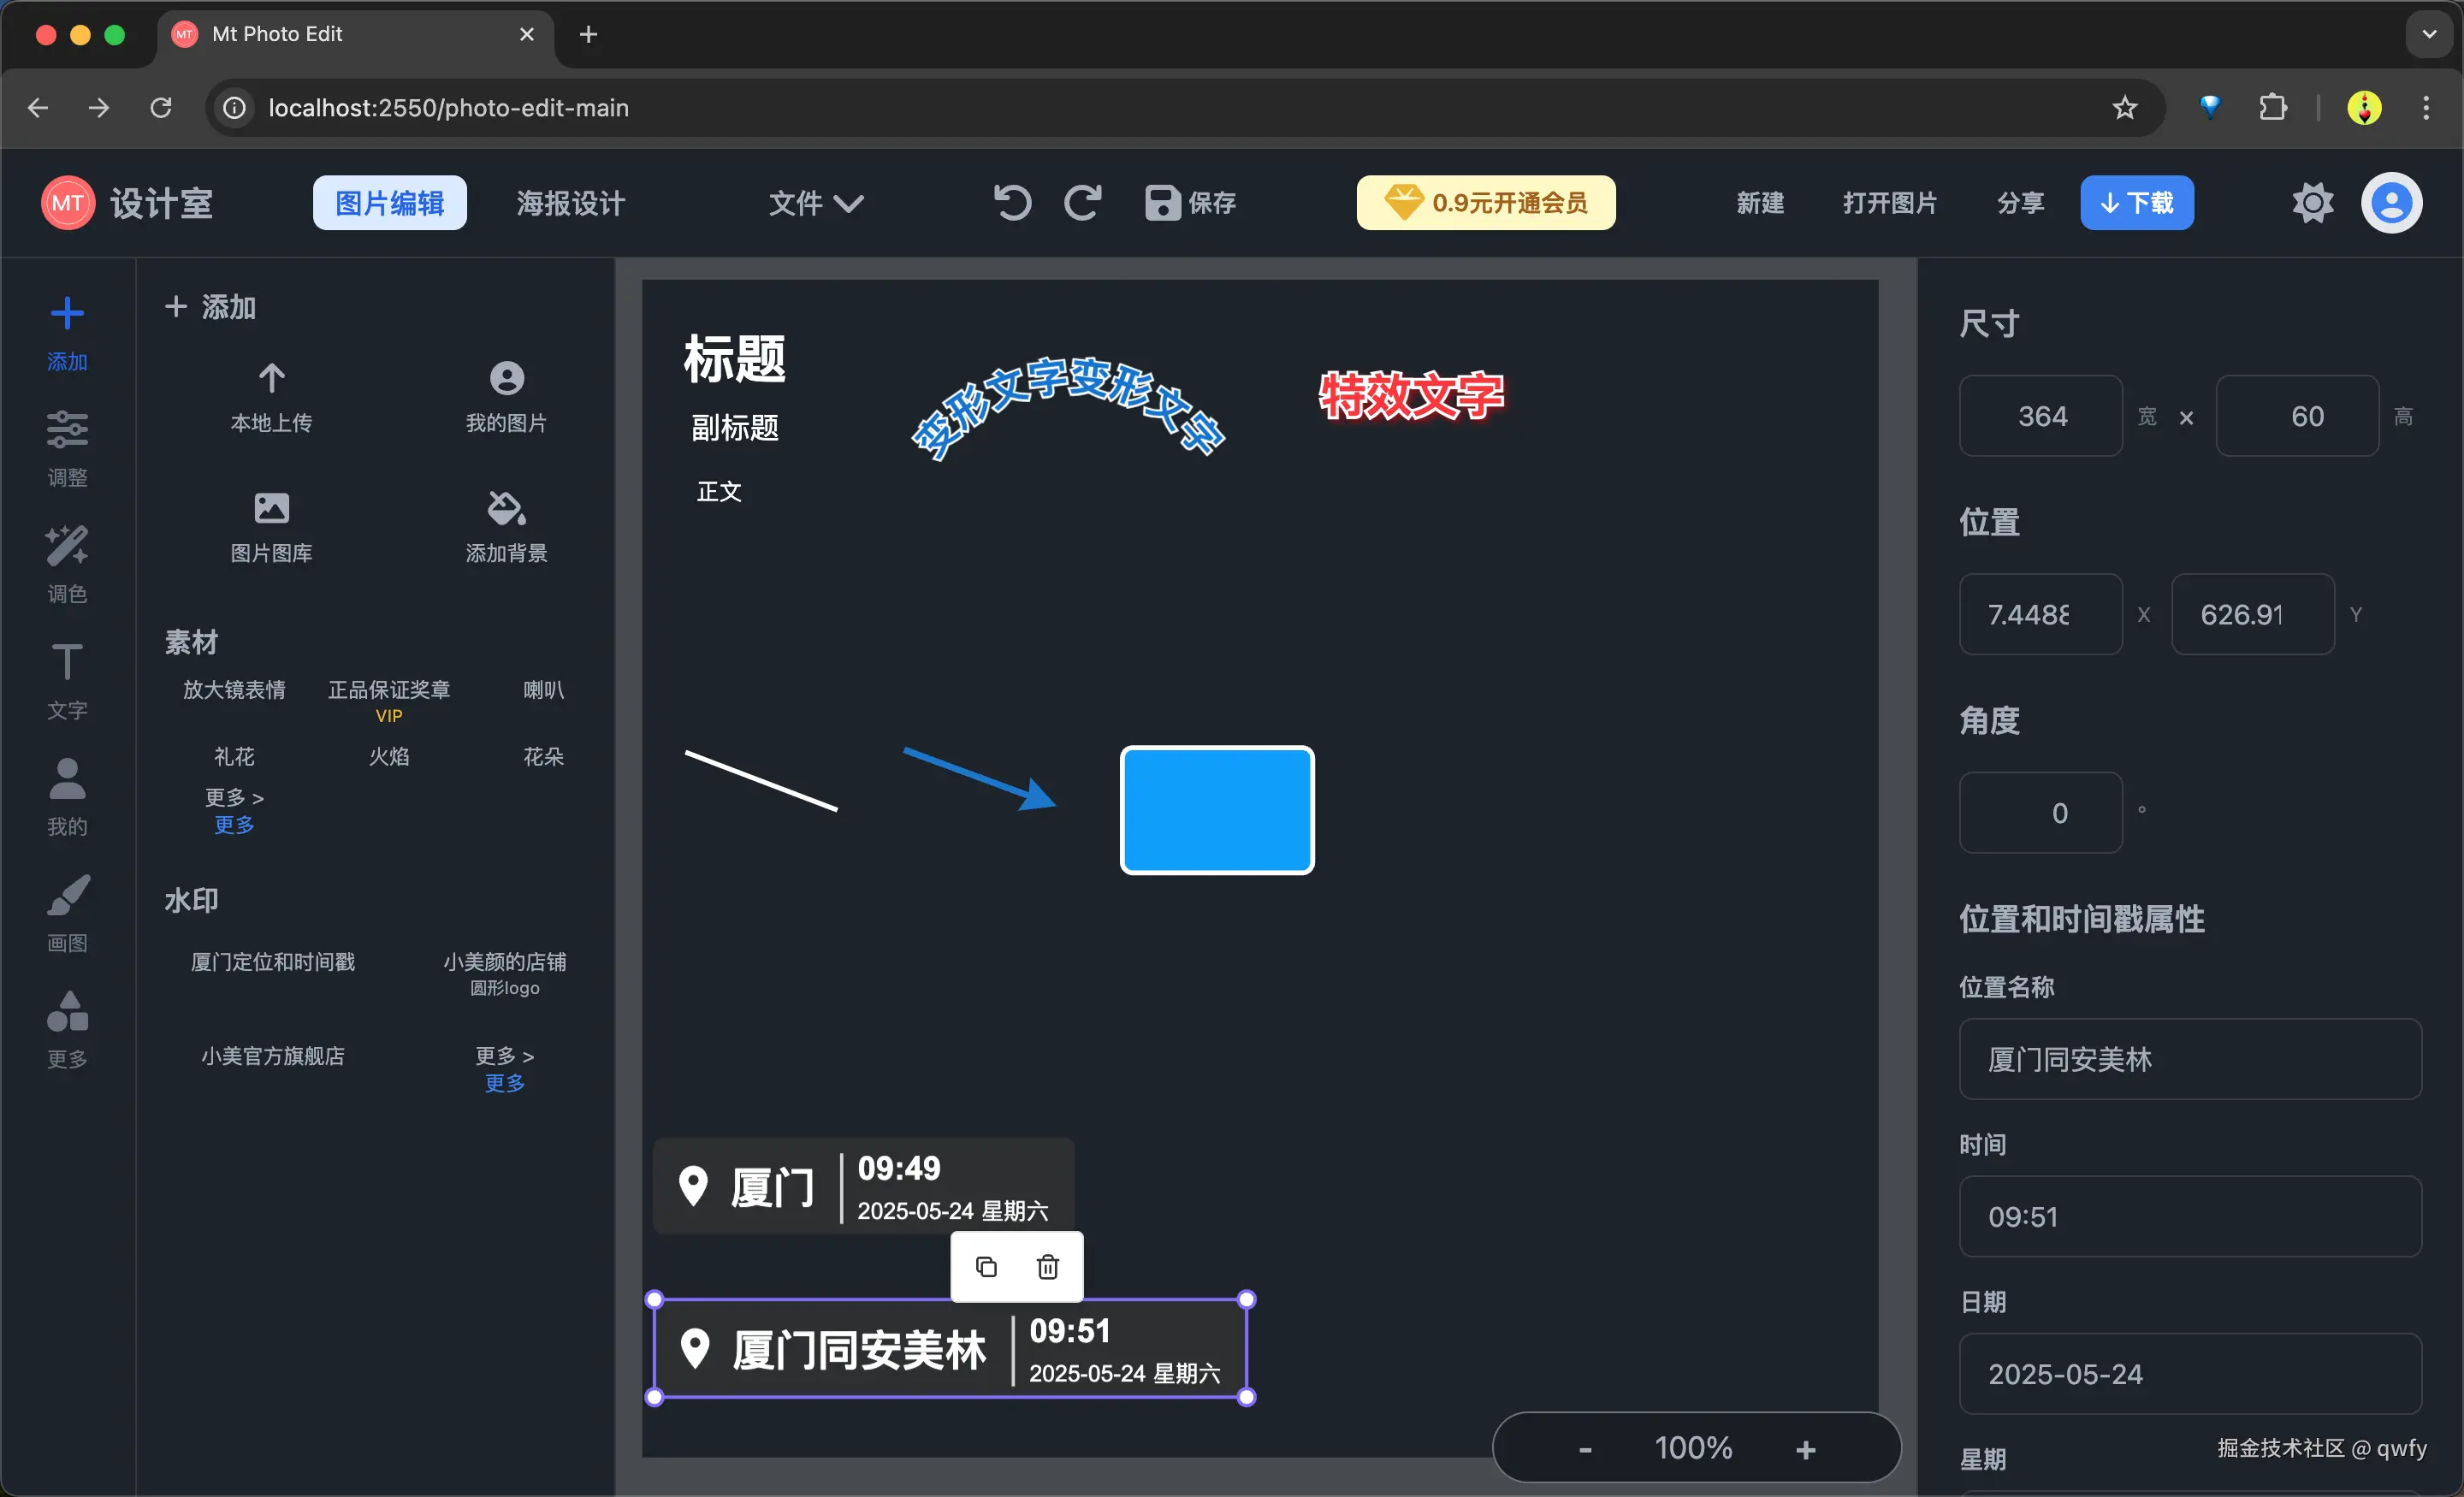Click the undo arrow icon

1012,203
